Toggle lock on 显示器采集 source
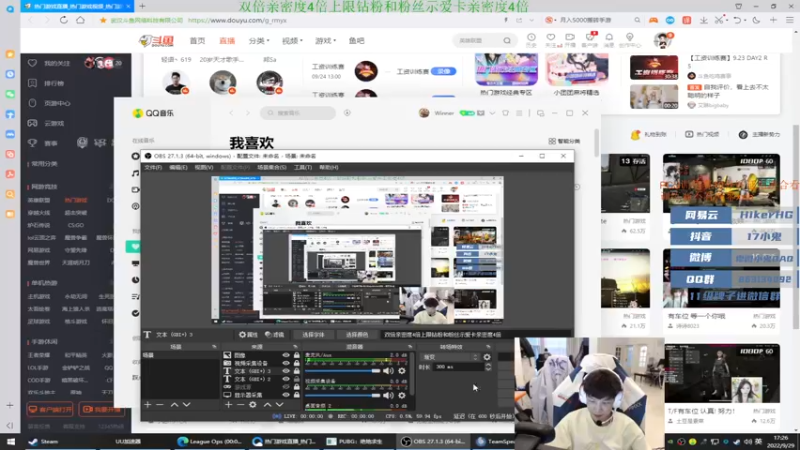This screenshot has width=800, height=450. click(x=296, y=395)
